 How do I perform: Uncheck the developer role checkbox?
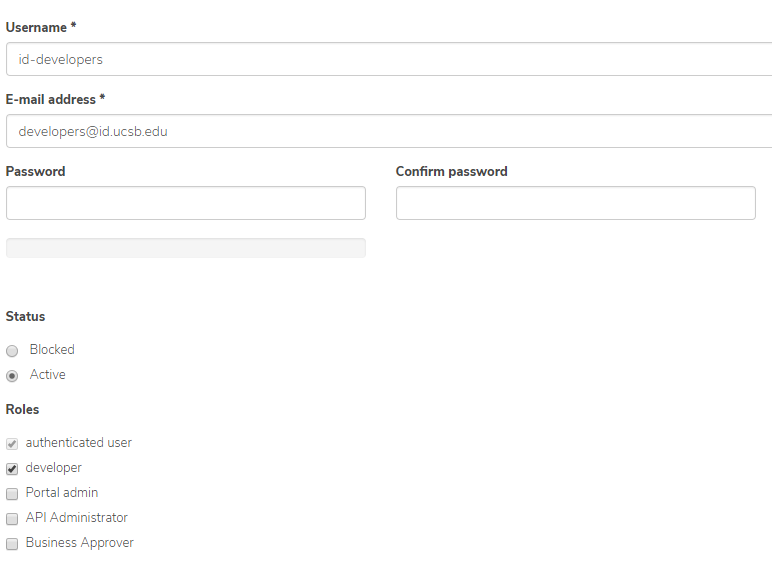click(x=12, y=468)
